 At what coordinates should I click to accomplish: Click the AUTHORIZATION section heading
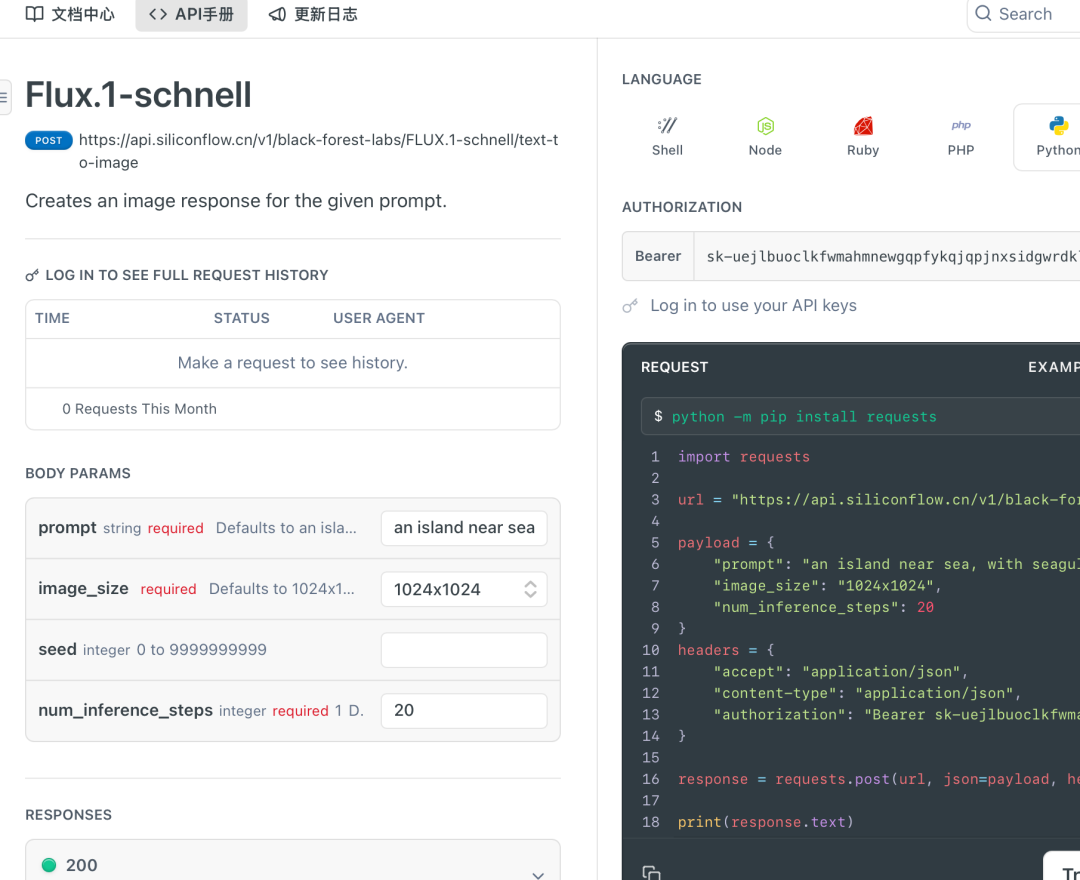(681, 207)
